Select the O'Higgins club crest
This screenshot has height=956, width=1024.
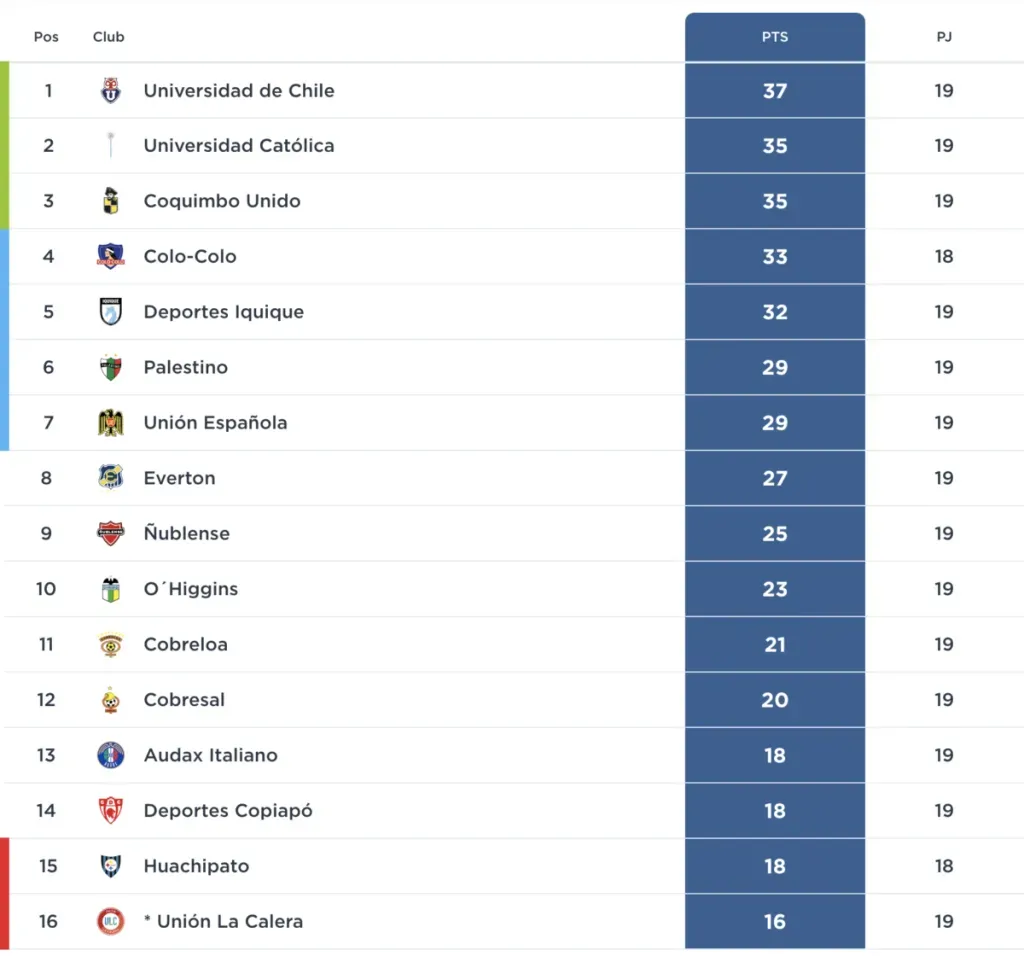click(110, 589)
